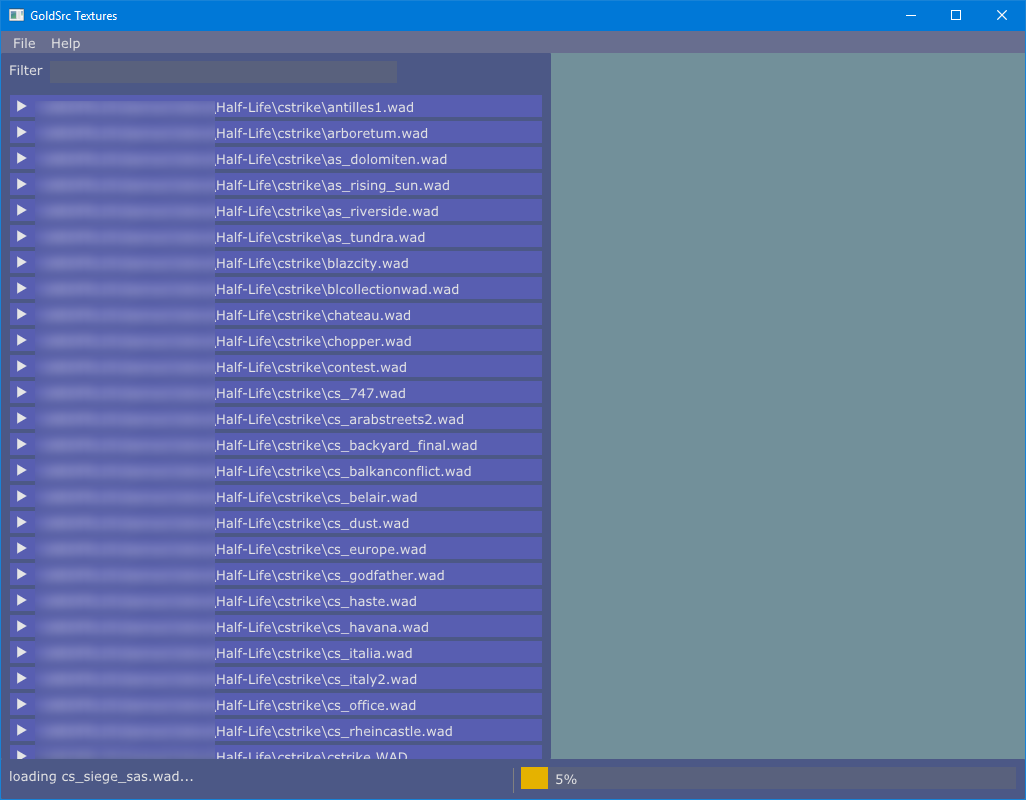This screenshot has width=1026, height=800.
Task: Expand the cs_italia.wad entry arrow
Action: (x=22, y=652)
